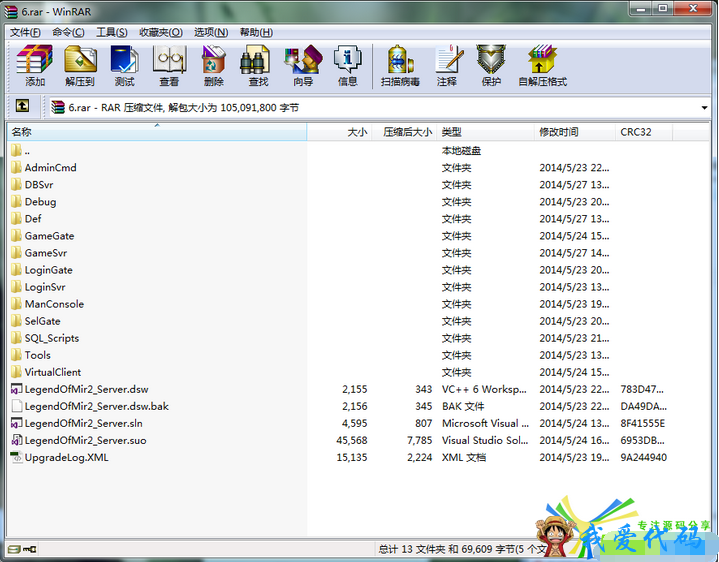Click the 信息 (Info) toolbar icon

(347, 59)
